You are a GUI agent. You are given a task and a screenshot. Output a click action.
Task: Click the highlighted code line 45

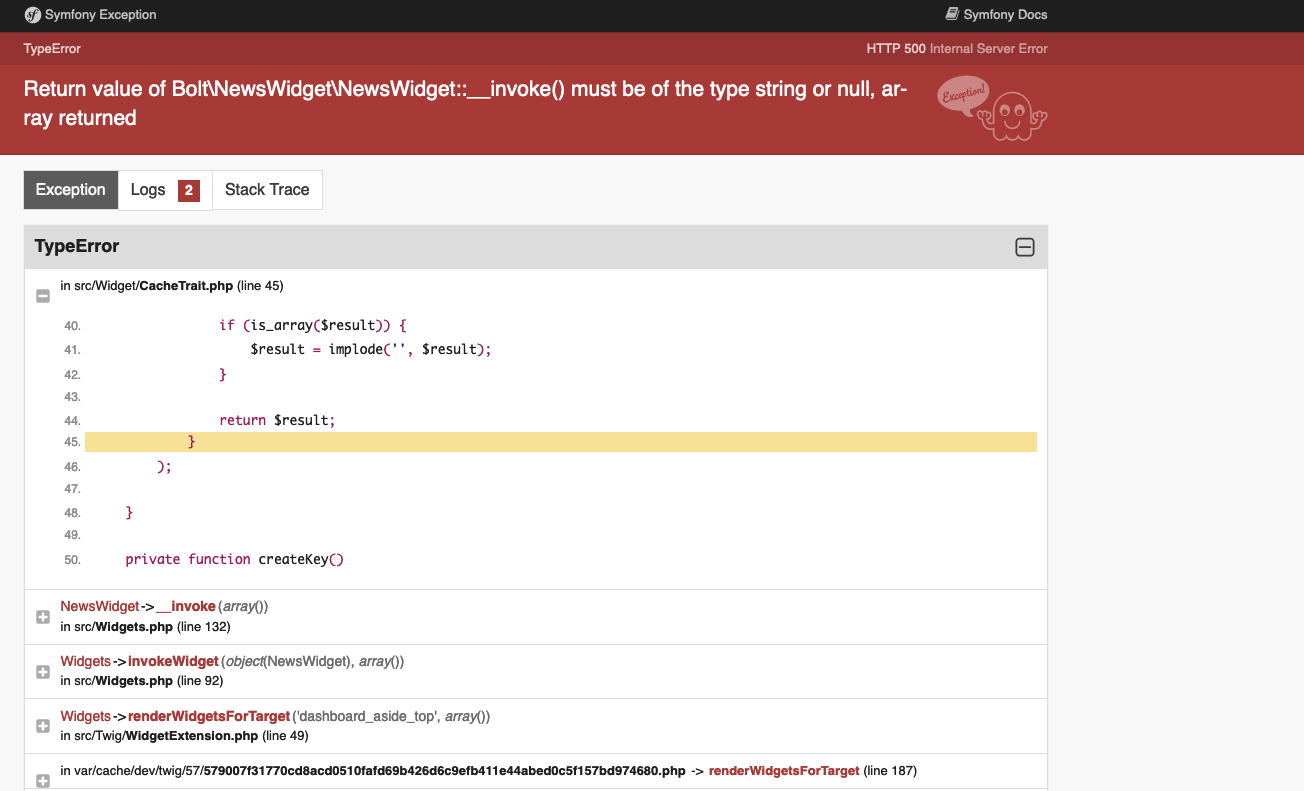click(561, 442)
